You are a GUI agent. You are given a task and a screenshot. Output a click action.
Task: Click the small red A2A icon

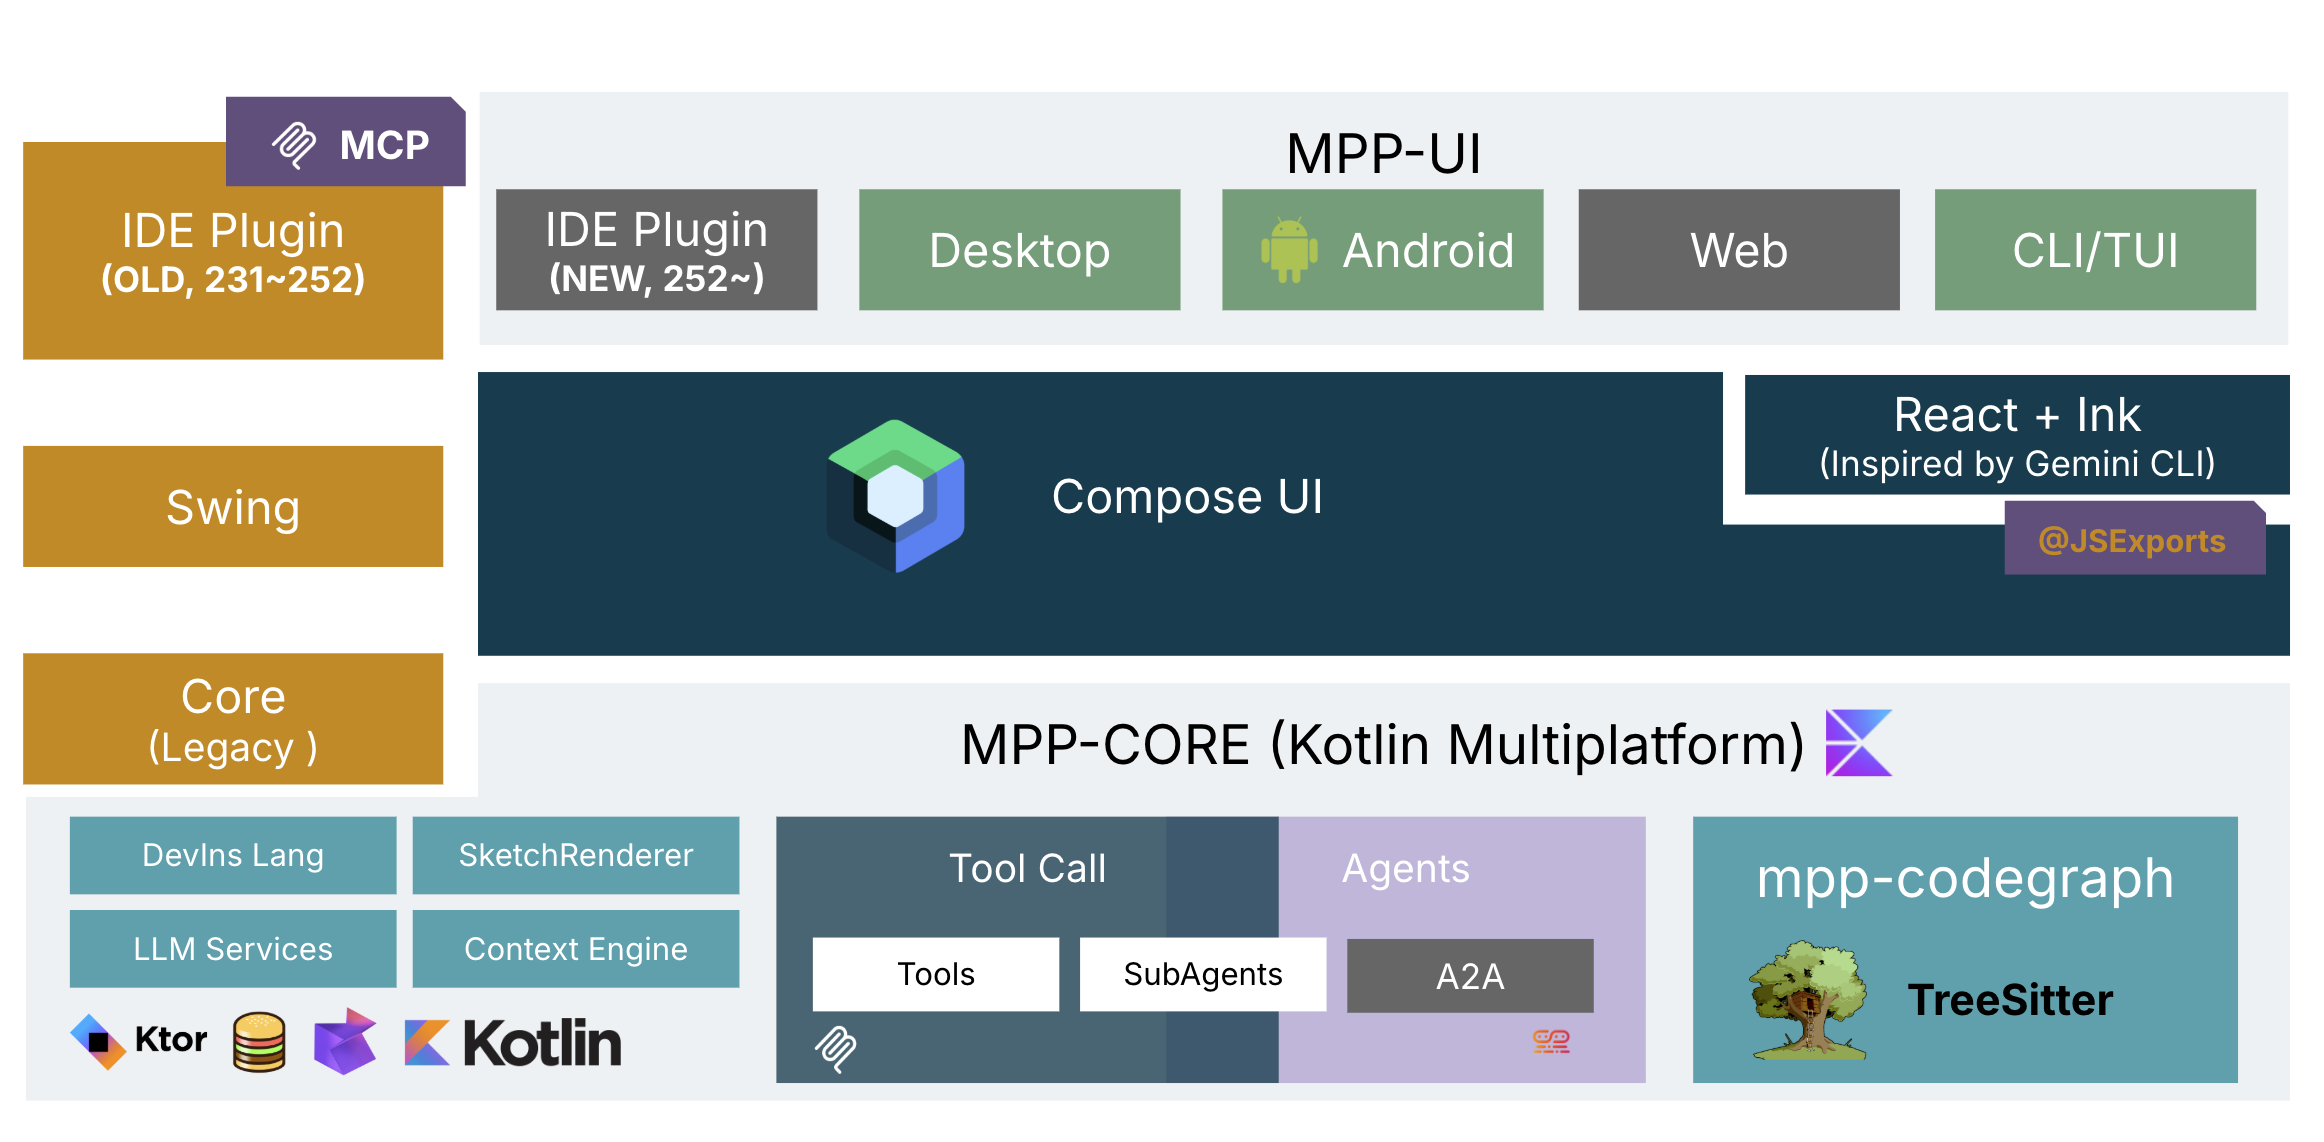tap(1551, 1042)
